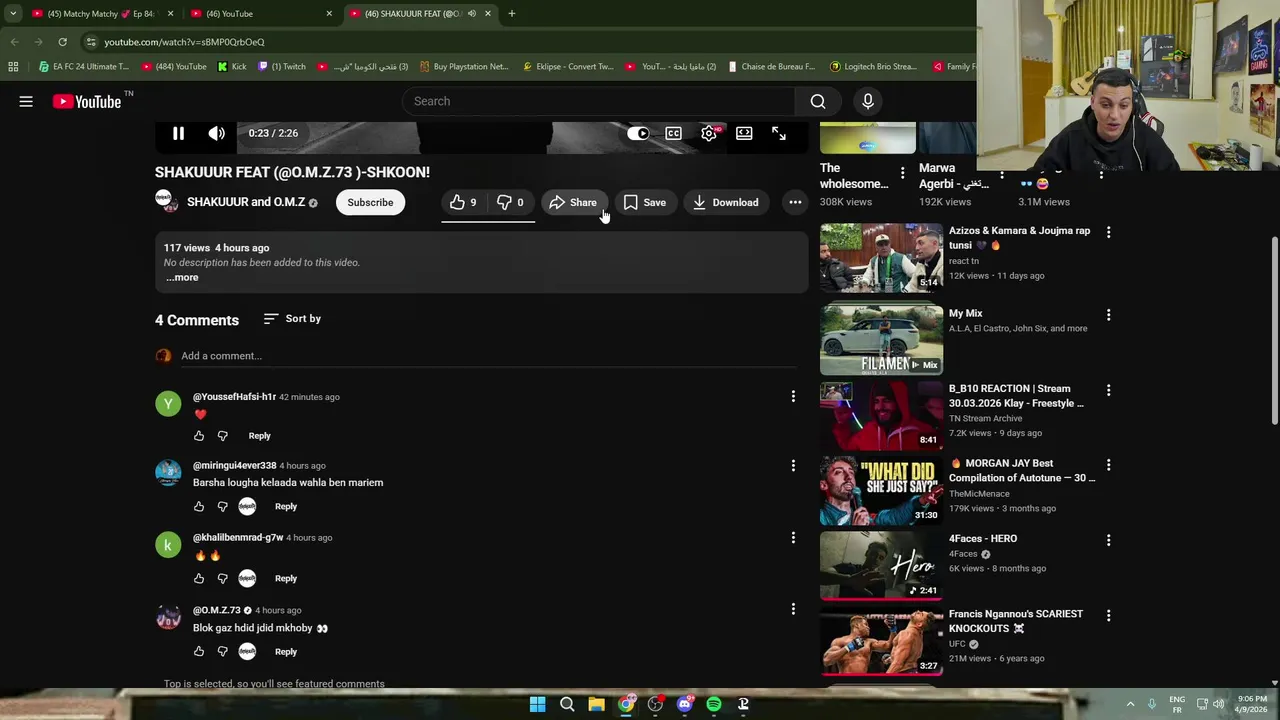
Task: Open options menu for @miringui4ever338 comment
Action: click(793, 466)
